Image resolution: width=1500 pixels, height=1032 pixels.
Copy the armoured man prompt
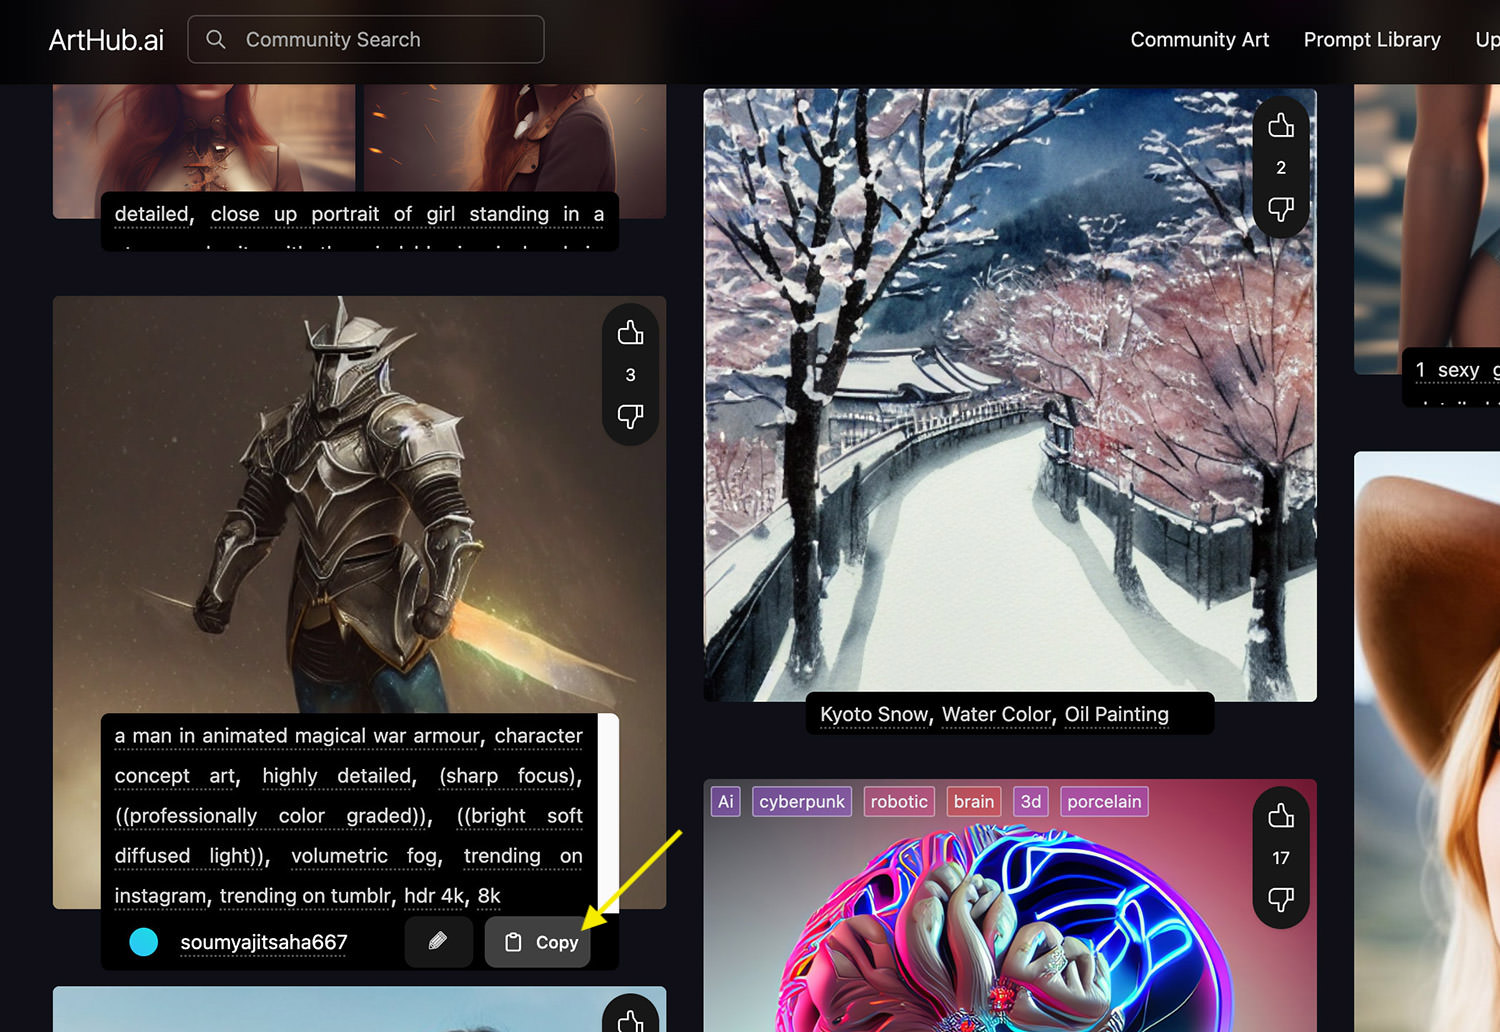pos(538,942)
